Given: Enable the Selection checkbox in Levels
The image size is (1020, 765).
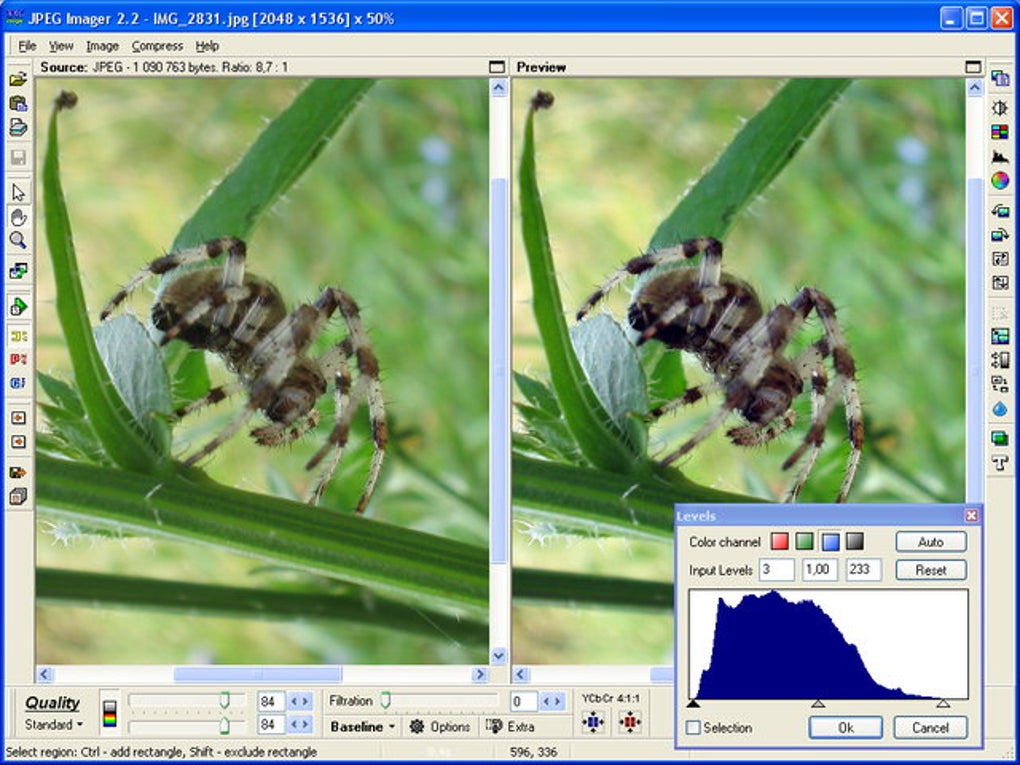Looking at the screenshot, I should 693,727.
